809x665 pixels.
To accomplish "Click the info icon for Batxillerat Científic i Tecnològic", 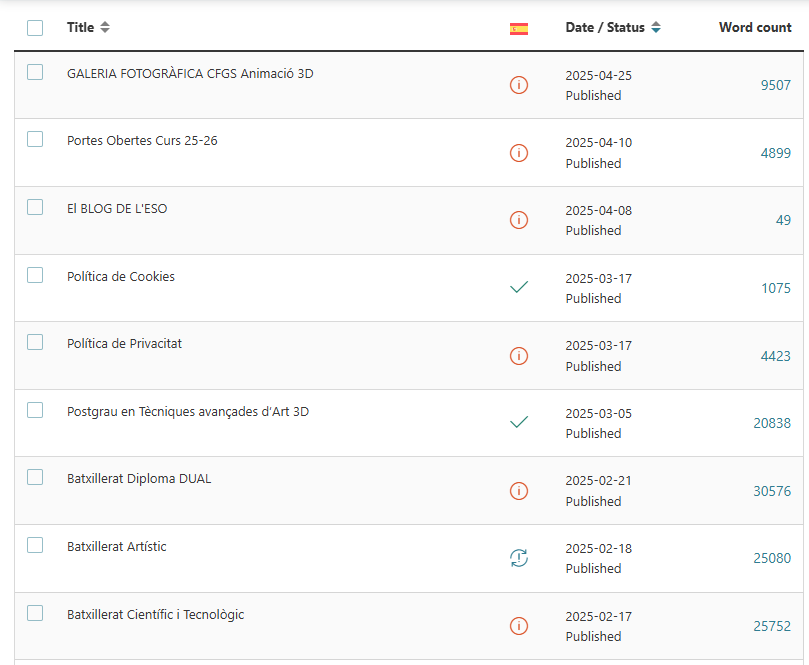I will [519, 626].
